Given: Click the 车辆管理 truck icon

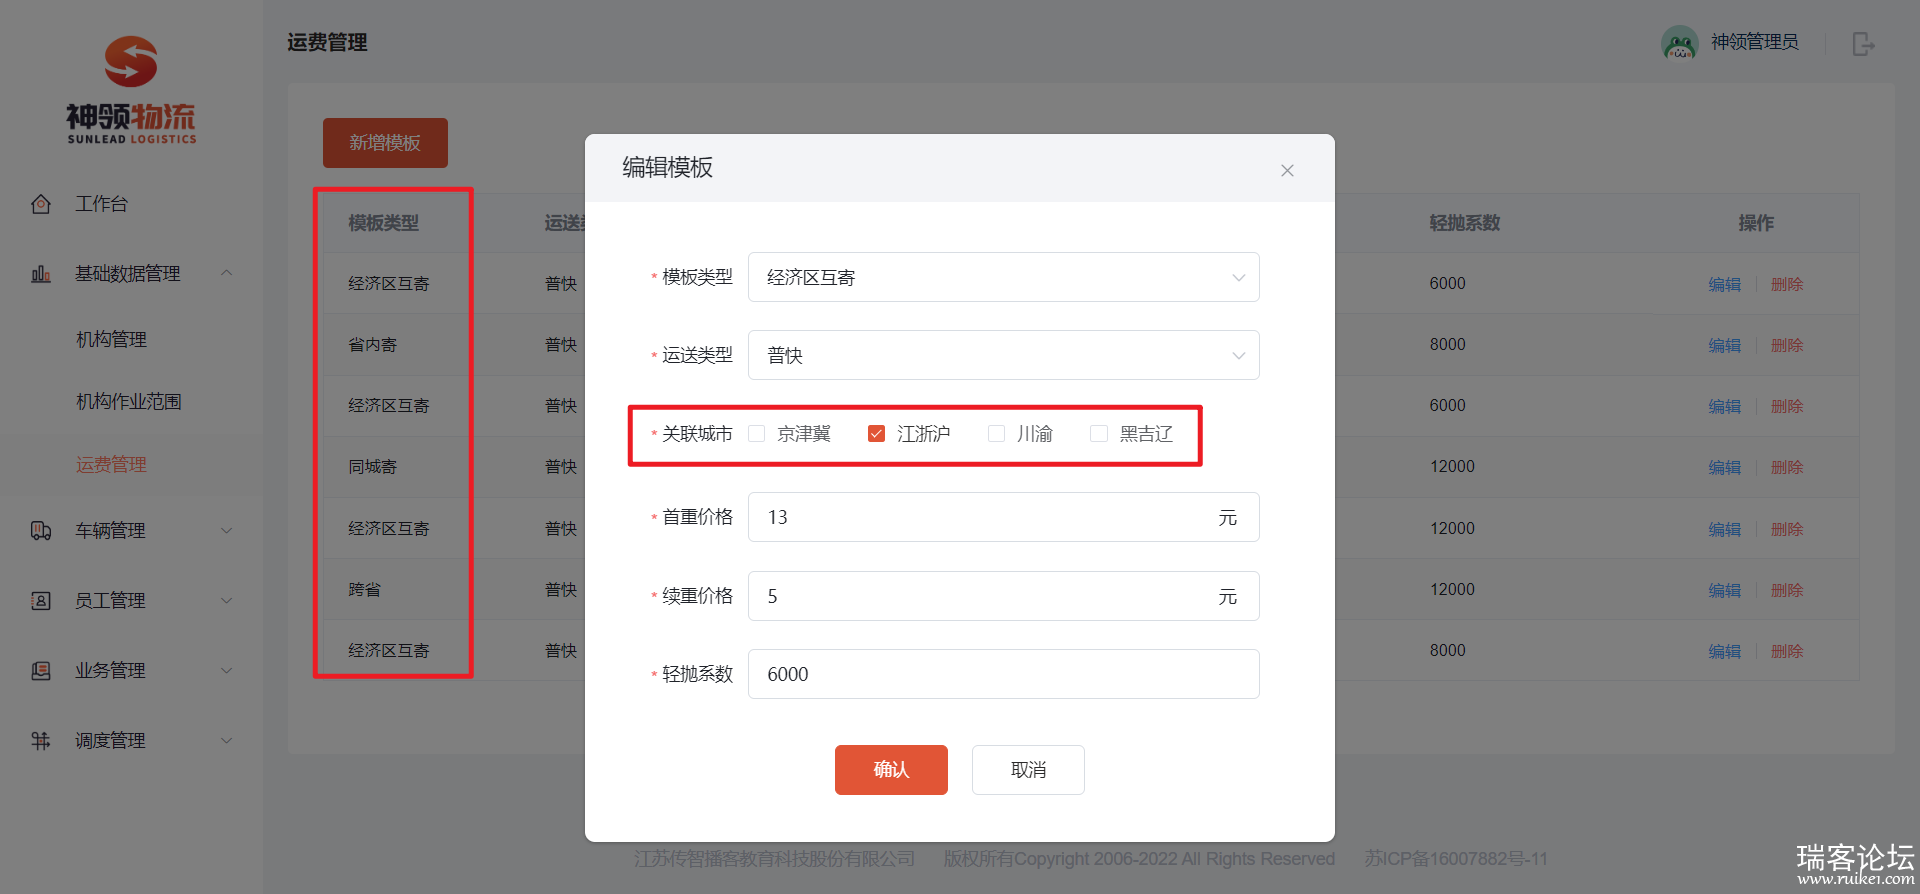Looking at the screenshot, I should pos(41,531).
